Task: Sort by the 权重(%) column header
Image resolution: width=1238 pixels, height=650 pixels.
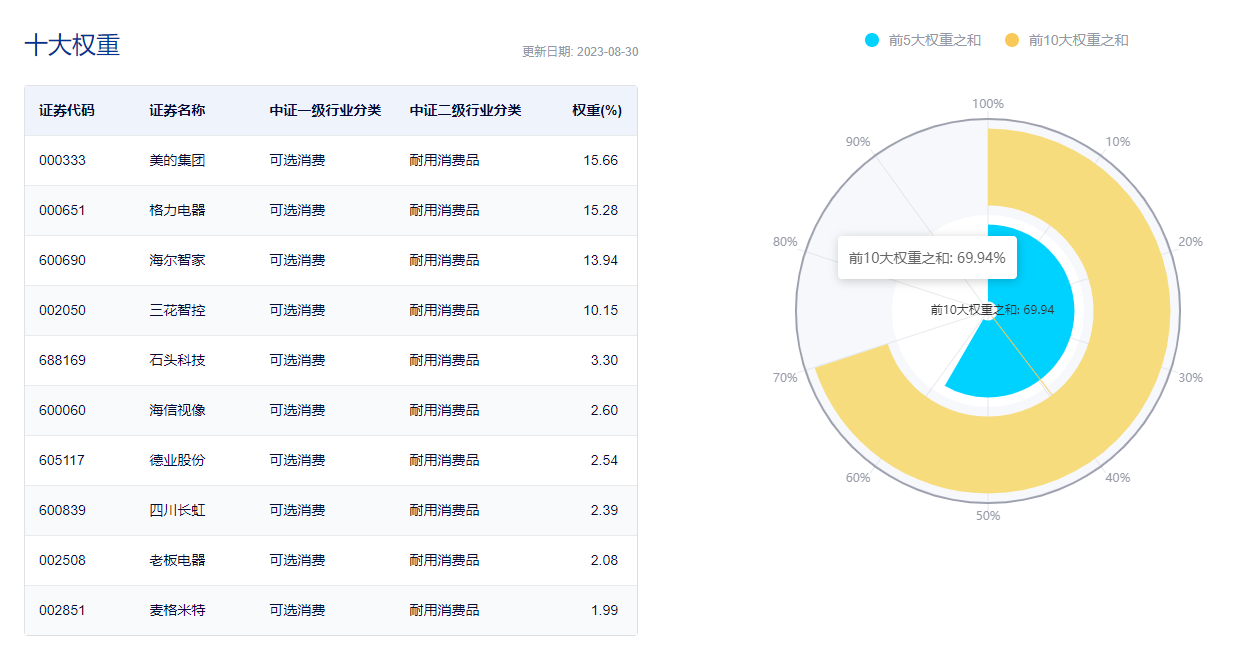Action: [598, 111]
